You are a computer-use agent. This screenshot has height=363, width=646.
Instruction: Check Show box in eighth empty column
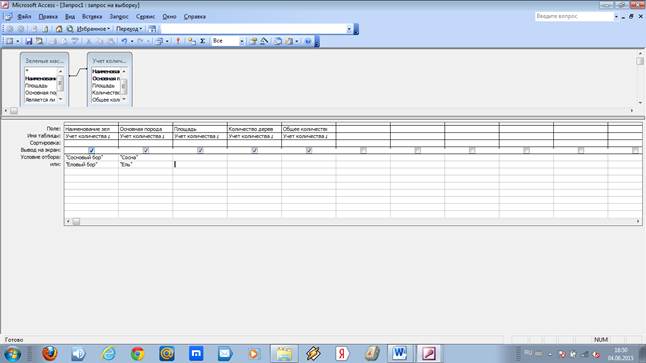[x=472, y=150]
